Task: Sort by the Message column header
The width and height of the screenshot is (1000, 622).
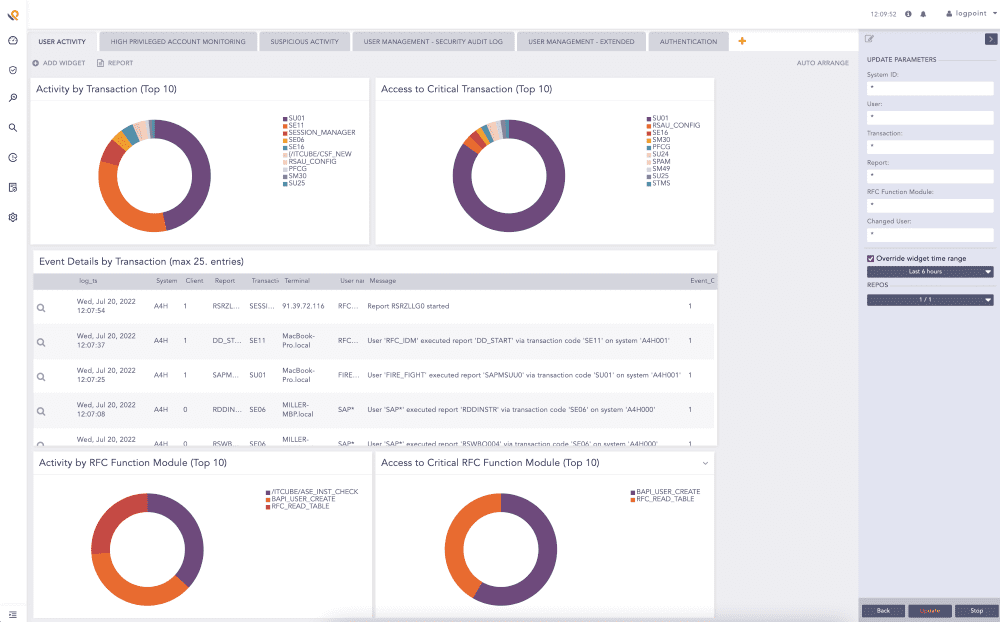Action: tap(383, 281)
